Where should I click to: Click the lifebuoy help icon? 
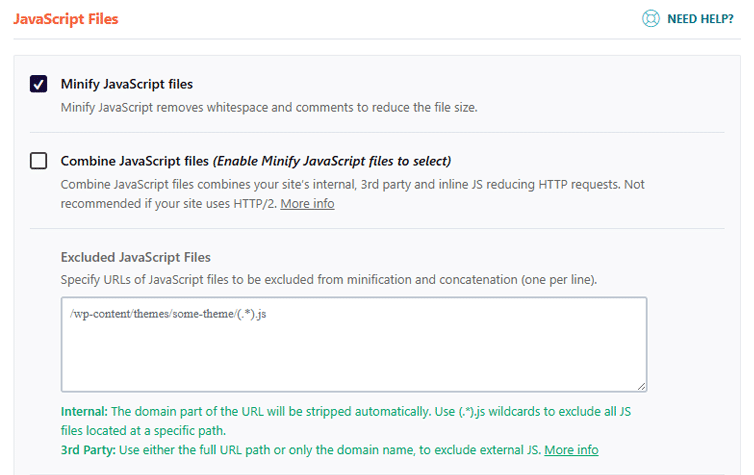coord(651,19)
